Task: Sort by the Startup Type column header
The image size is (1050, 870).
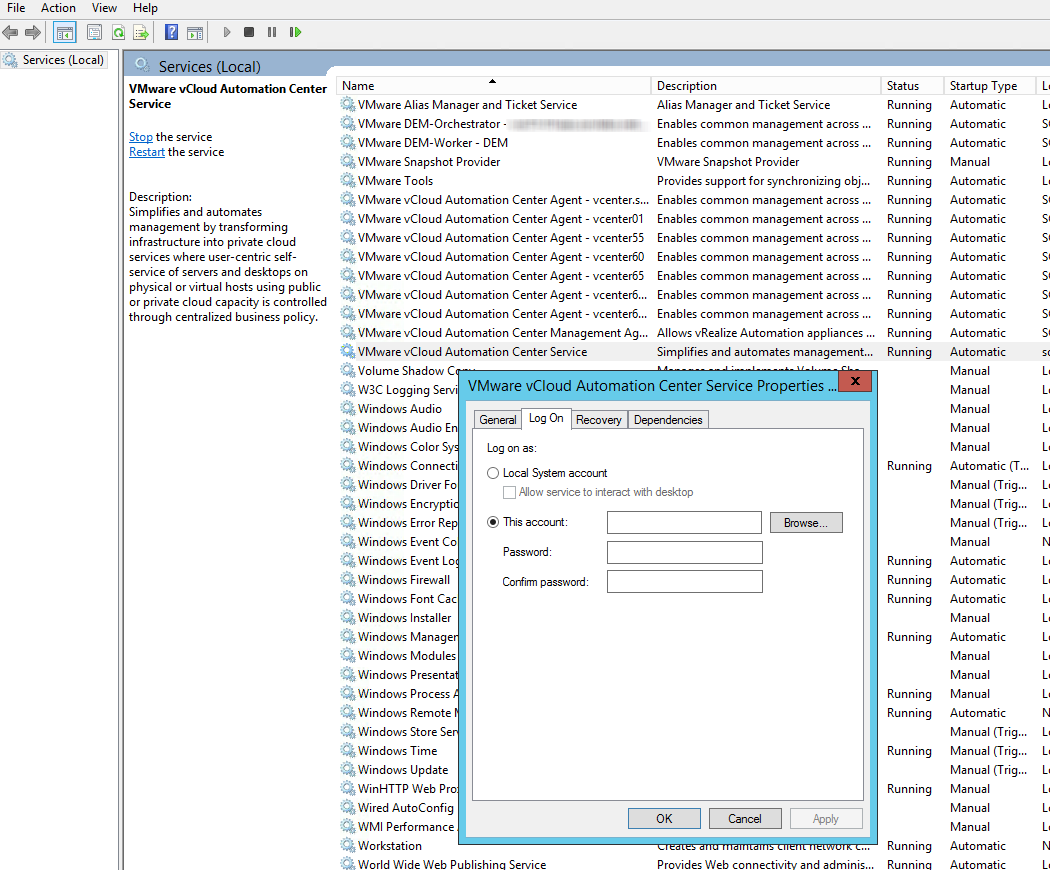Action: [989, 86]
